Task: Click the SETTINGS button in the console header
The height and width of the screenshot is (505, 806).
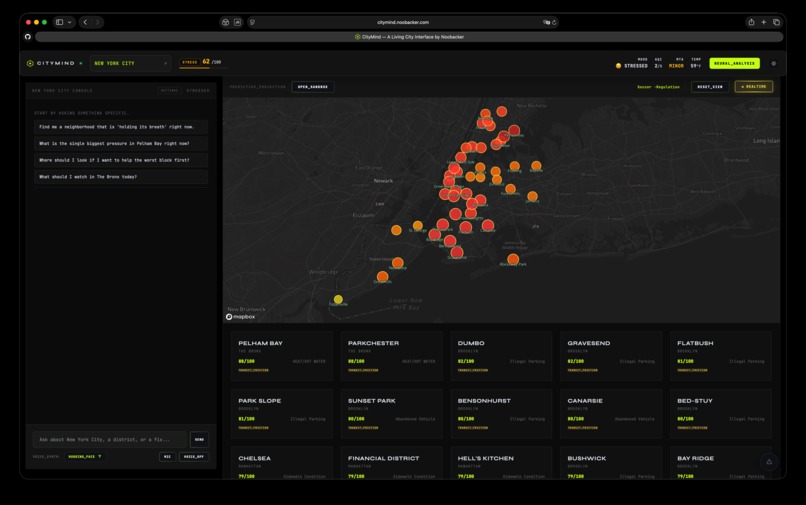Action: pyautogui.click(x=169, y=91)
